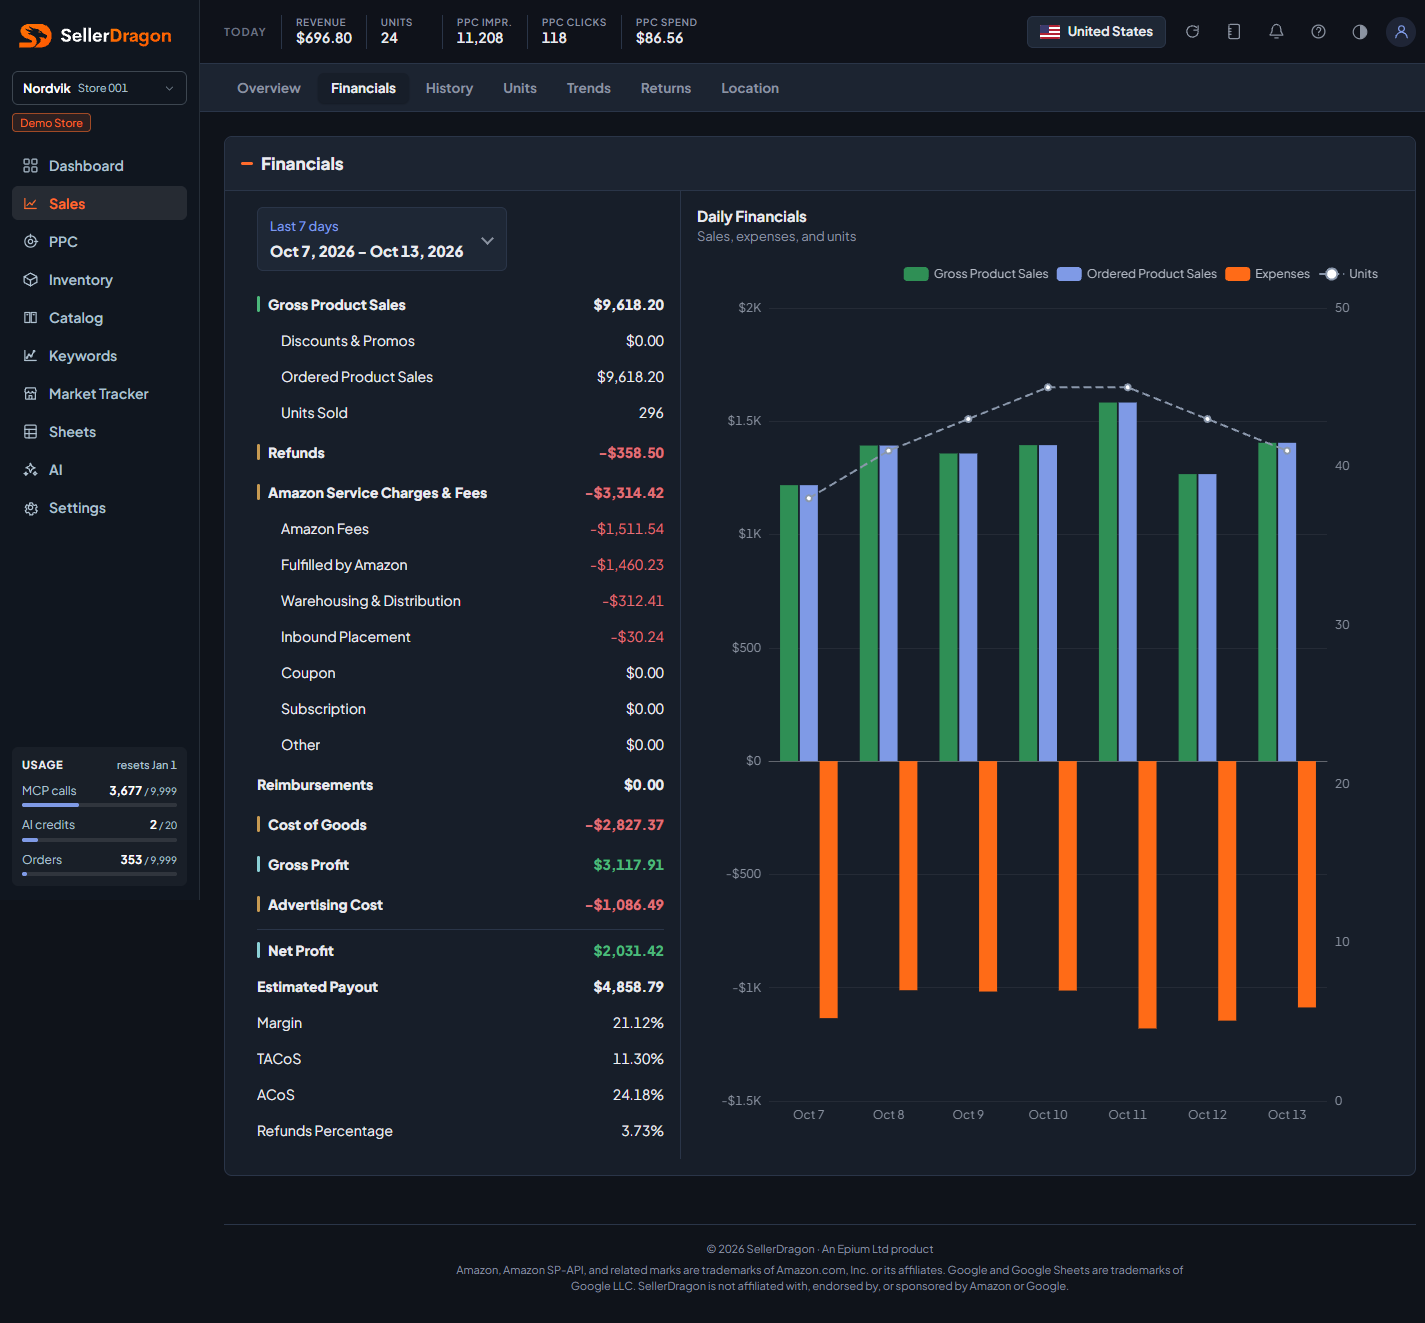Image resolution: width=1425 pixels, height=1323 pixels.
Task: Click the refresh icon in header
Action: point(1192,32)
